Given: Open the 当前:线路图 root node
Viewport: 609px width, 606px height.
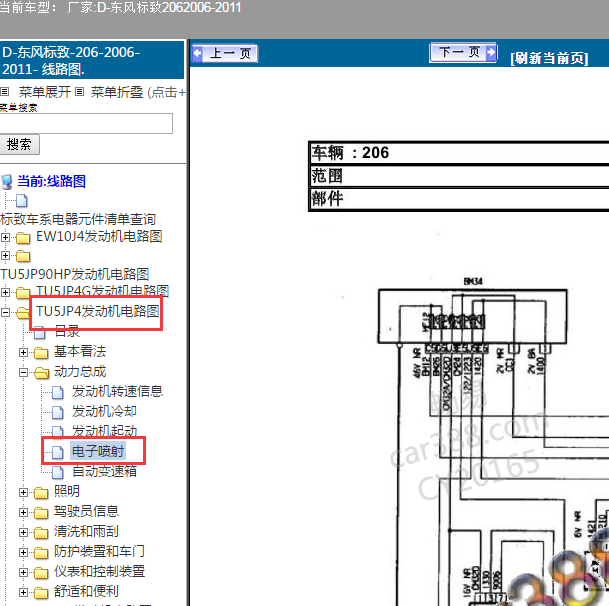Looking at the screenshot, I should pos(52,181).
